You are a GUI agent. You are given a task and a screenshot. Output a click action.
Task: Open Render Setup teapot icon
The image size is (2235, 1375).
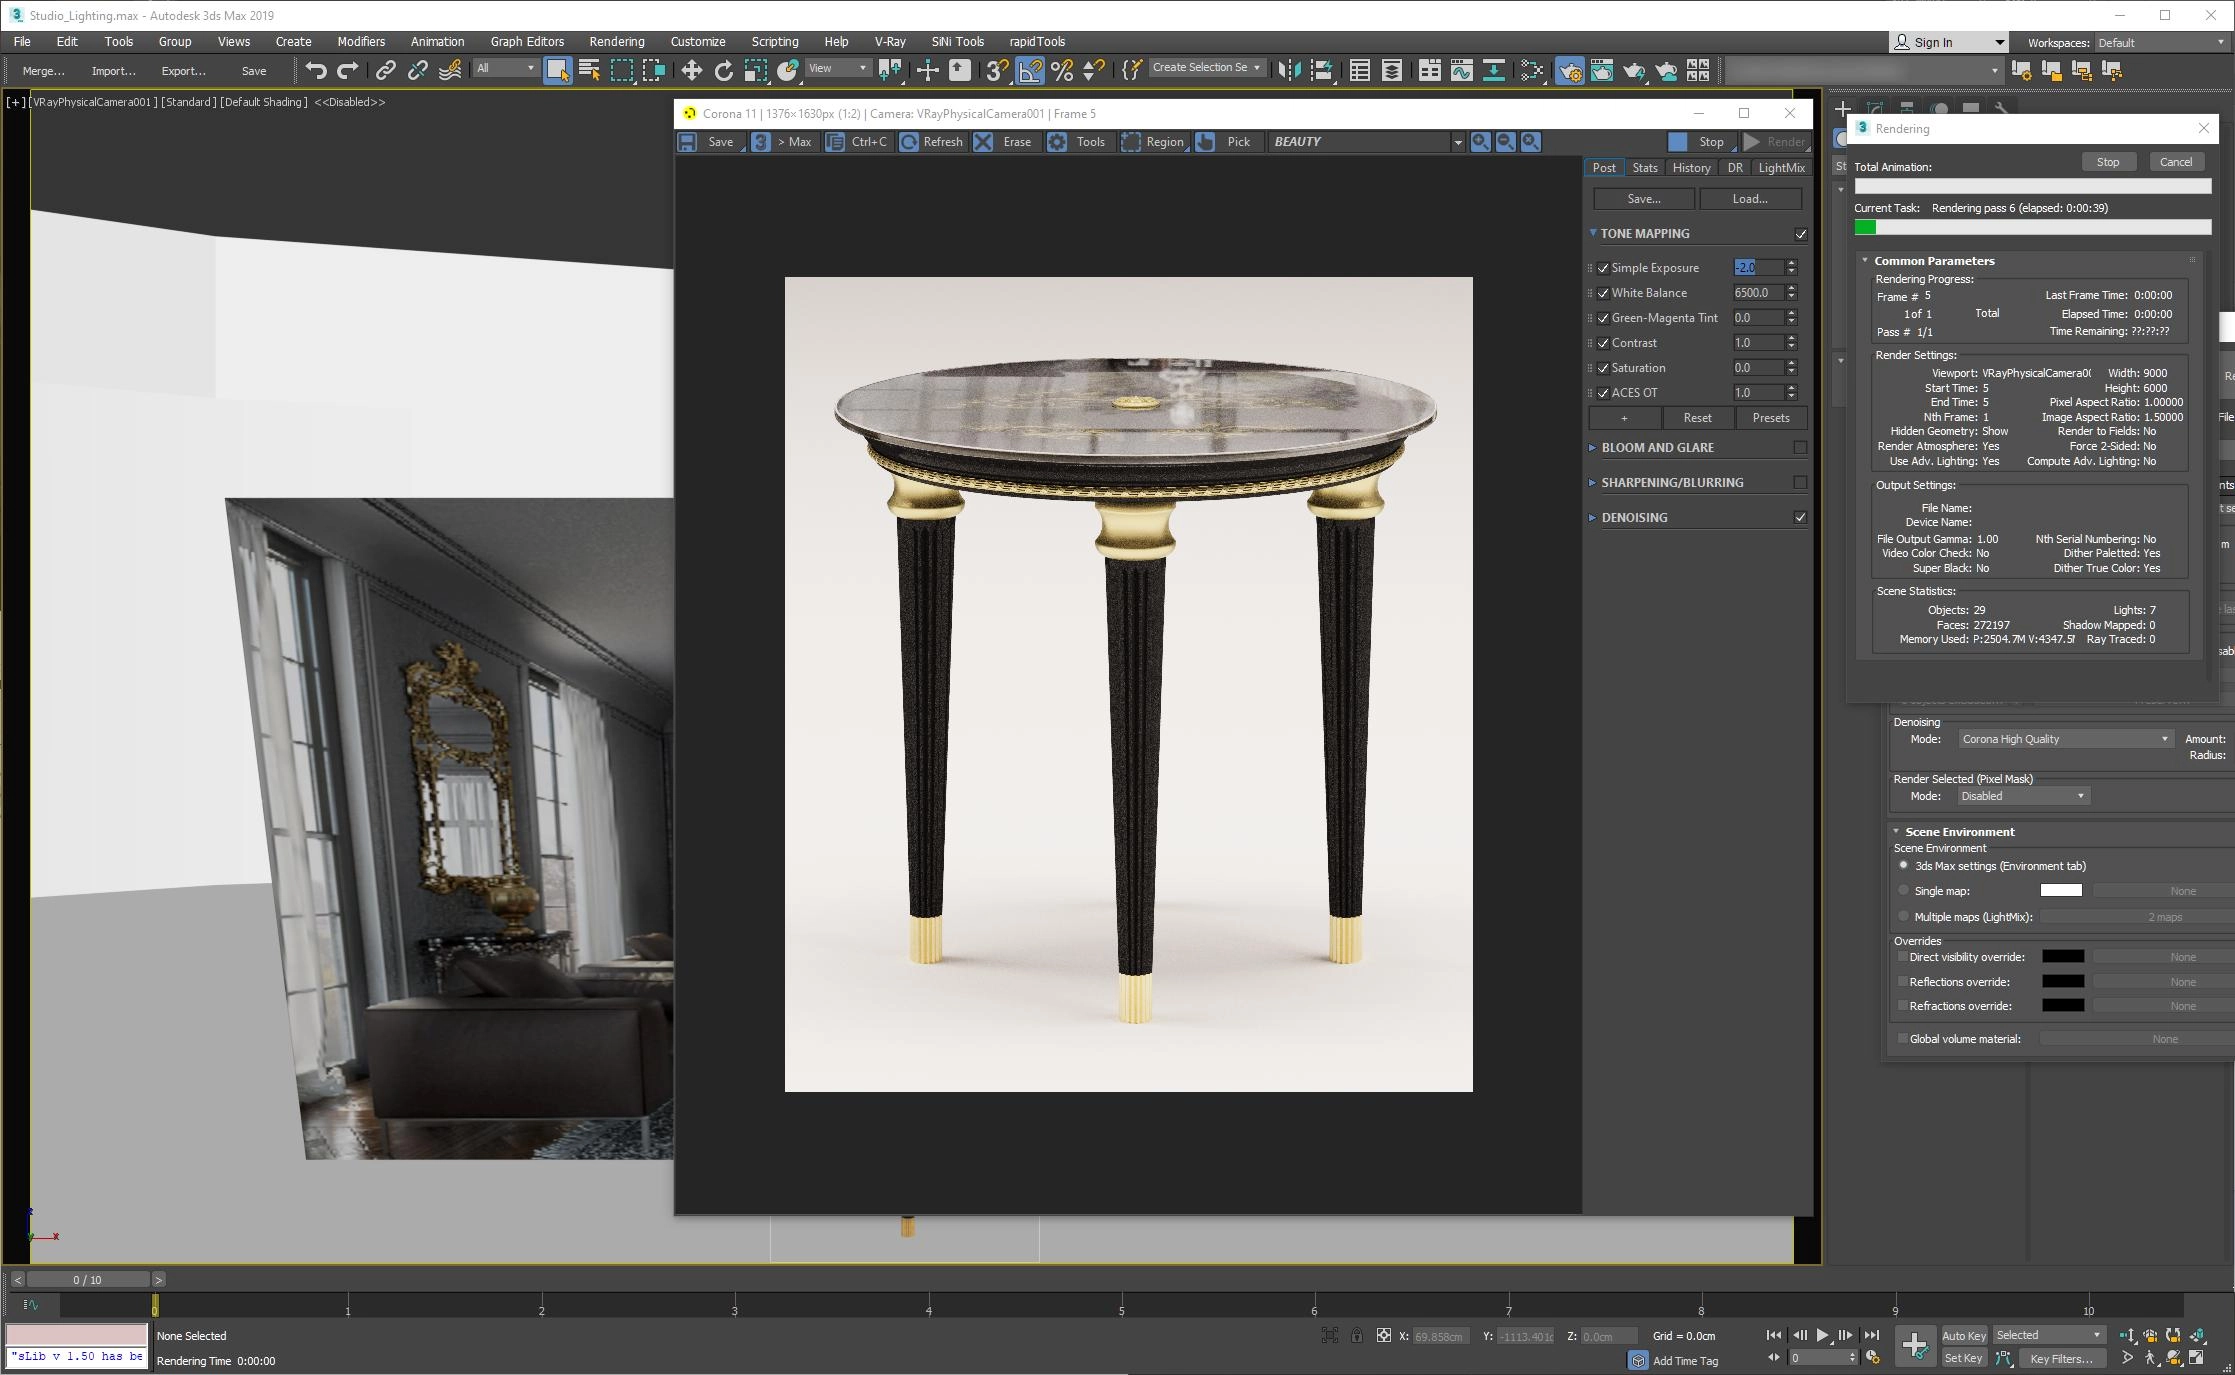[x=1570, y=70]
